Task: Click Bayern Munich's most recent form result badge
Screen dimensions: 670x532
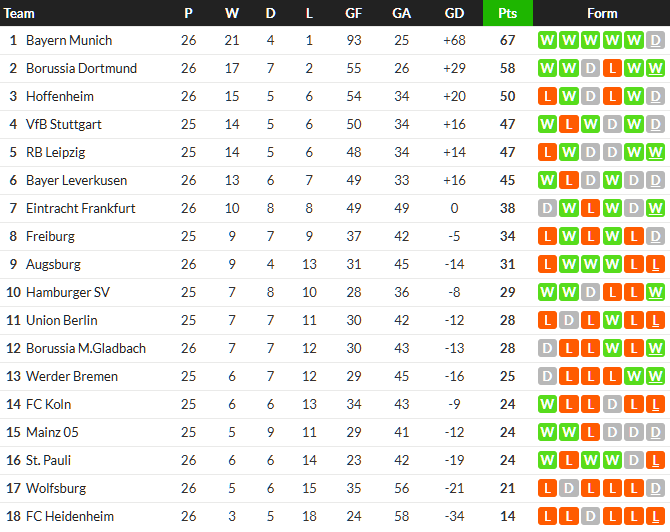Action: (x=656, y=41)
